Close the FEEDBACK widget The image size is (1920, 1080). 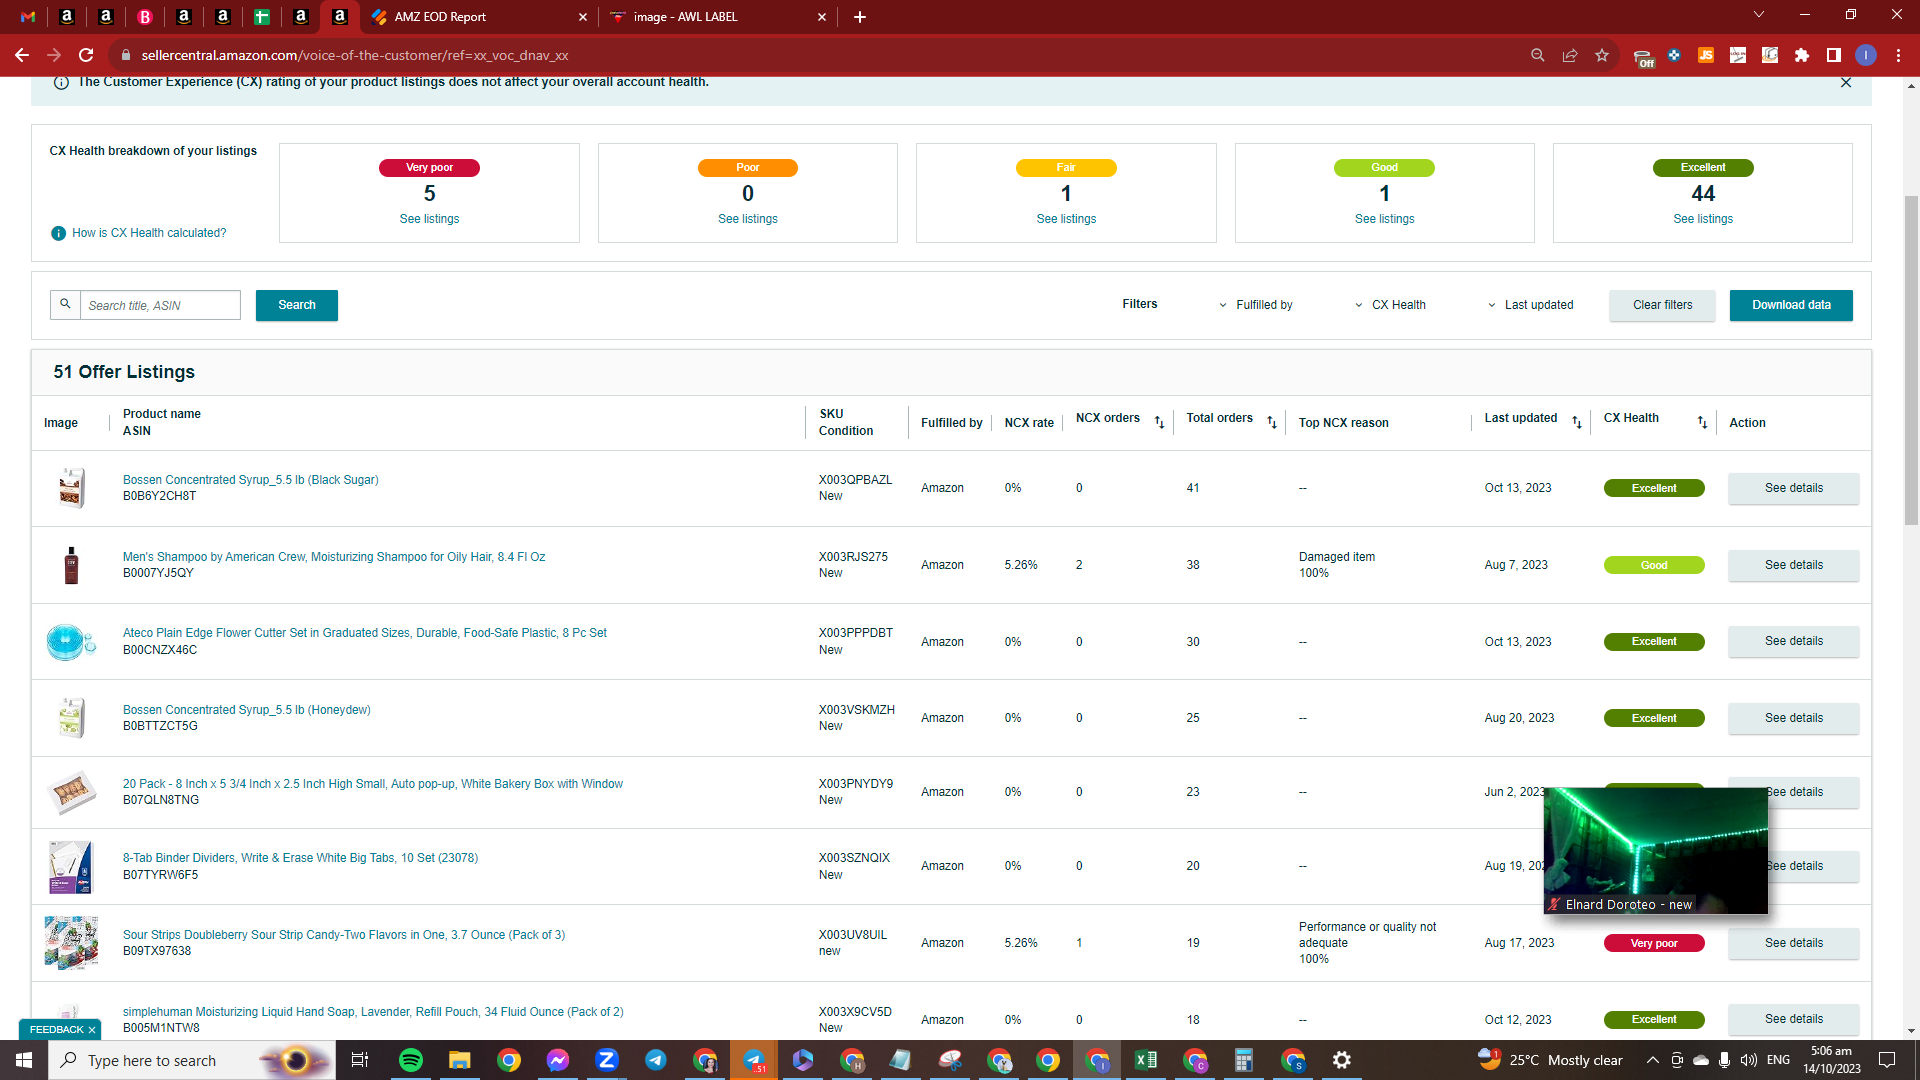(92, 1030)
